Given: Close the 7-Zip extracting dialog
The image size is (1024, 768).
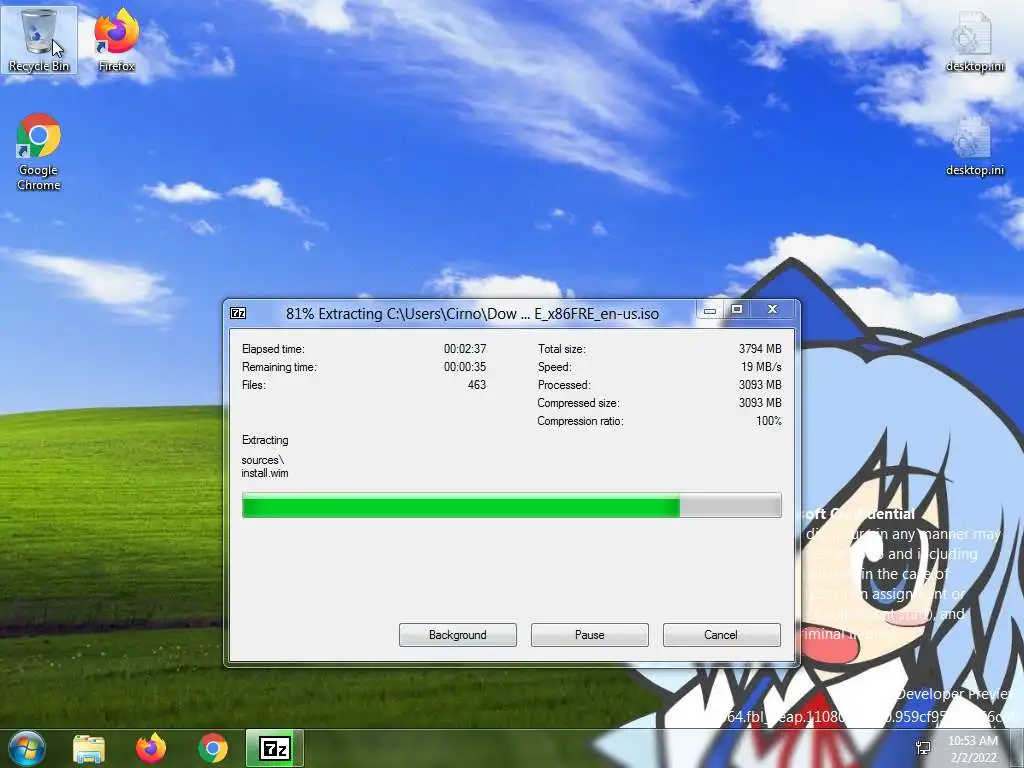Looking at the screenshot, I should click(x=773, y=310).
